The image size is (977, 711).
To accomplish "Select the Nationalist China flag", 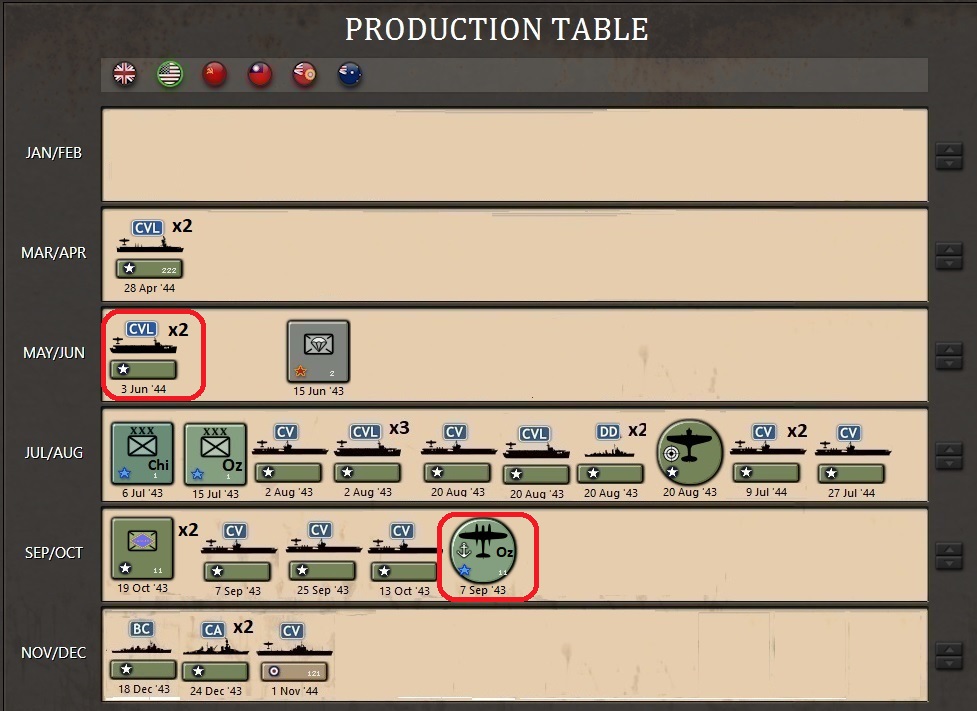I will (260, 74).
